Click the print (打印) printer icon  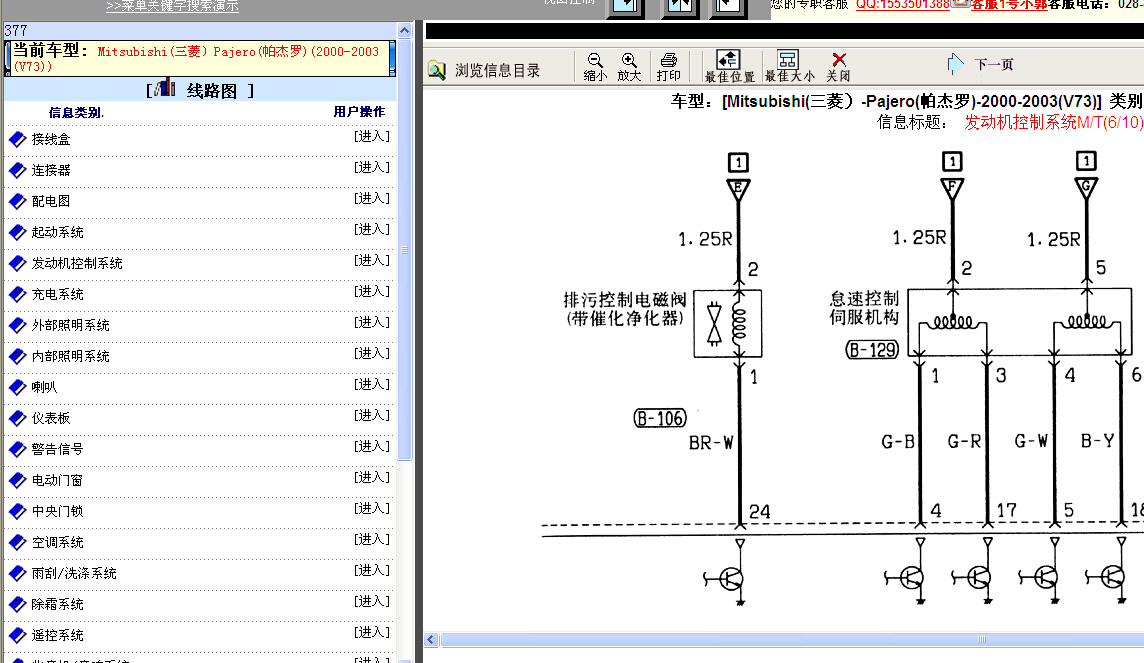pos(668,61)
